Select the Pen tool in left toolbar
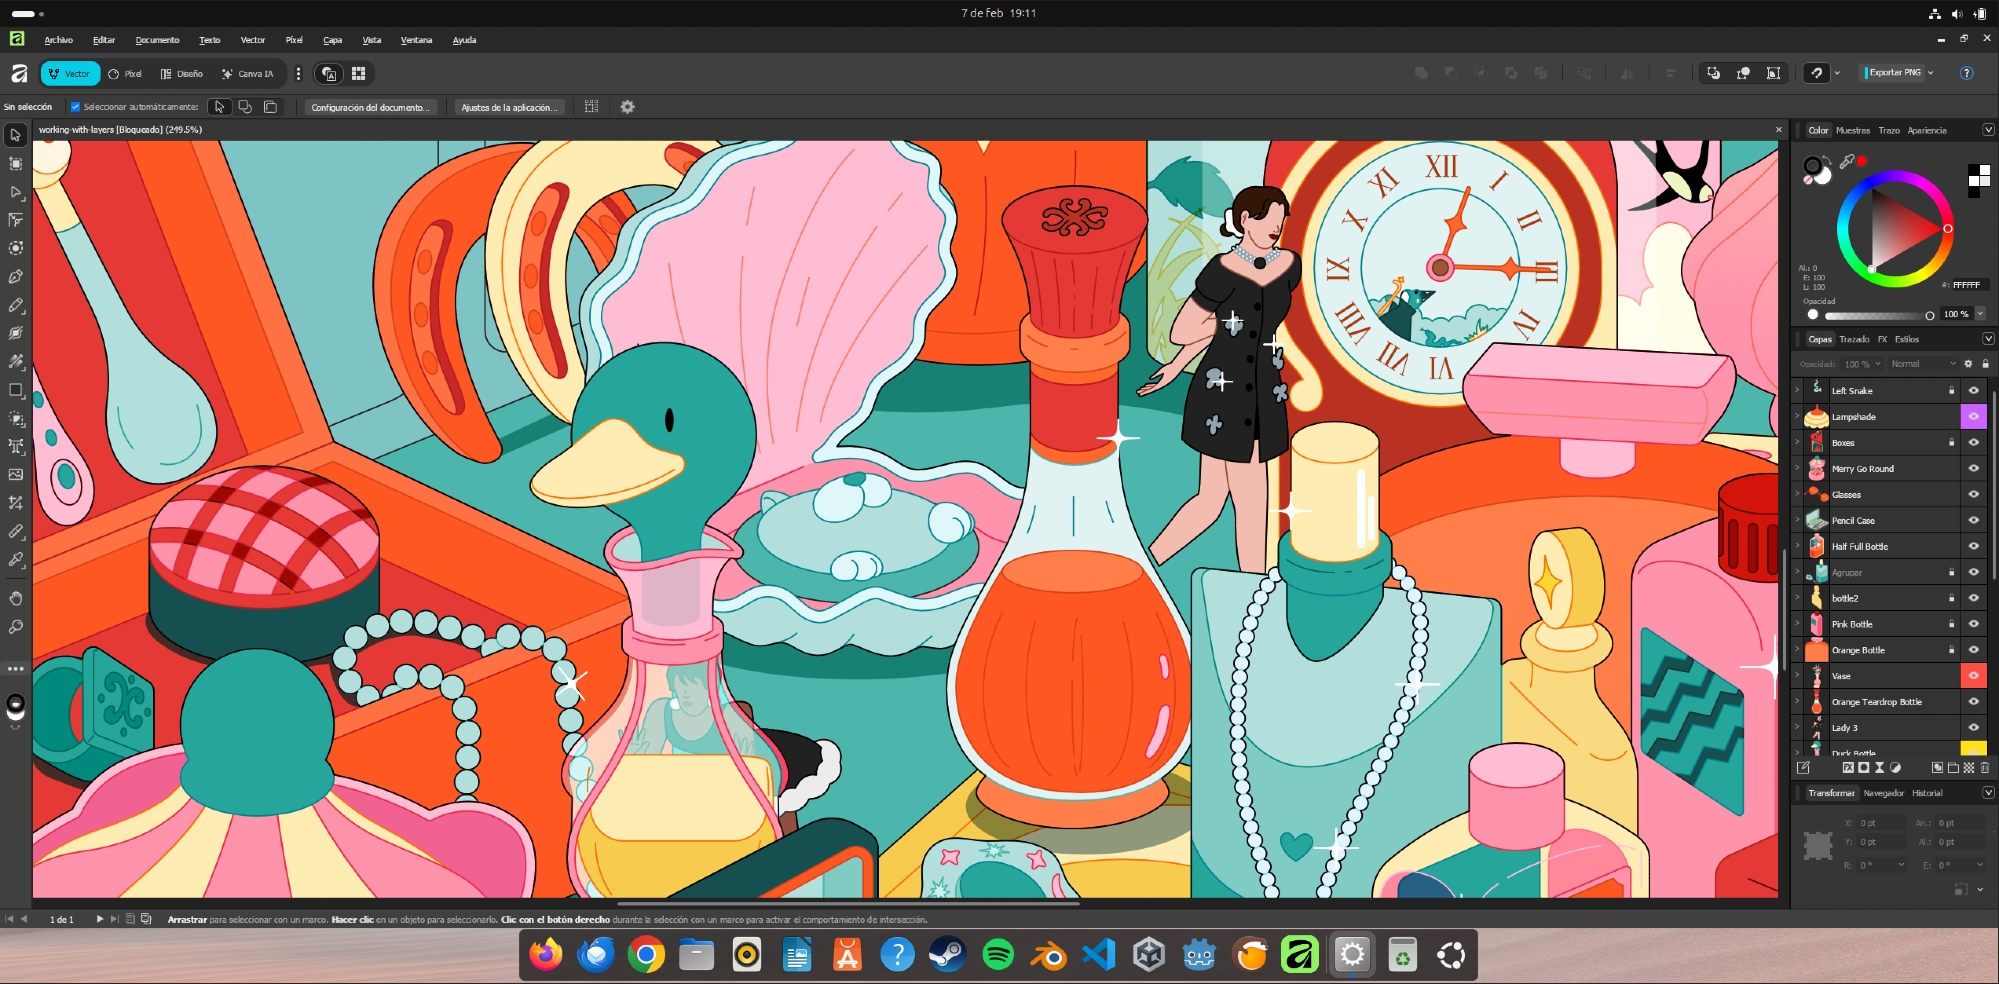1999x984 pixels. pos(15,276)
